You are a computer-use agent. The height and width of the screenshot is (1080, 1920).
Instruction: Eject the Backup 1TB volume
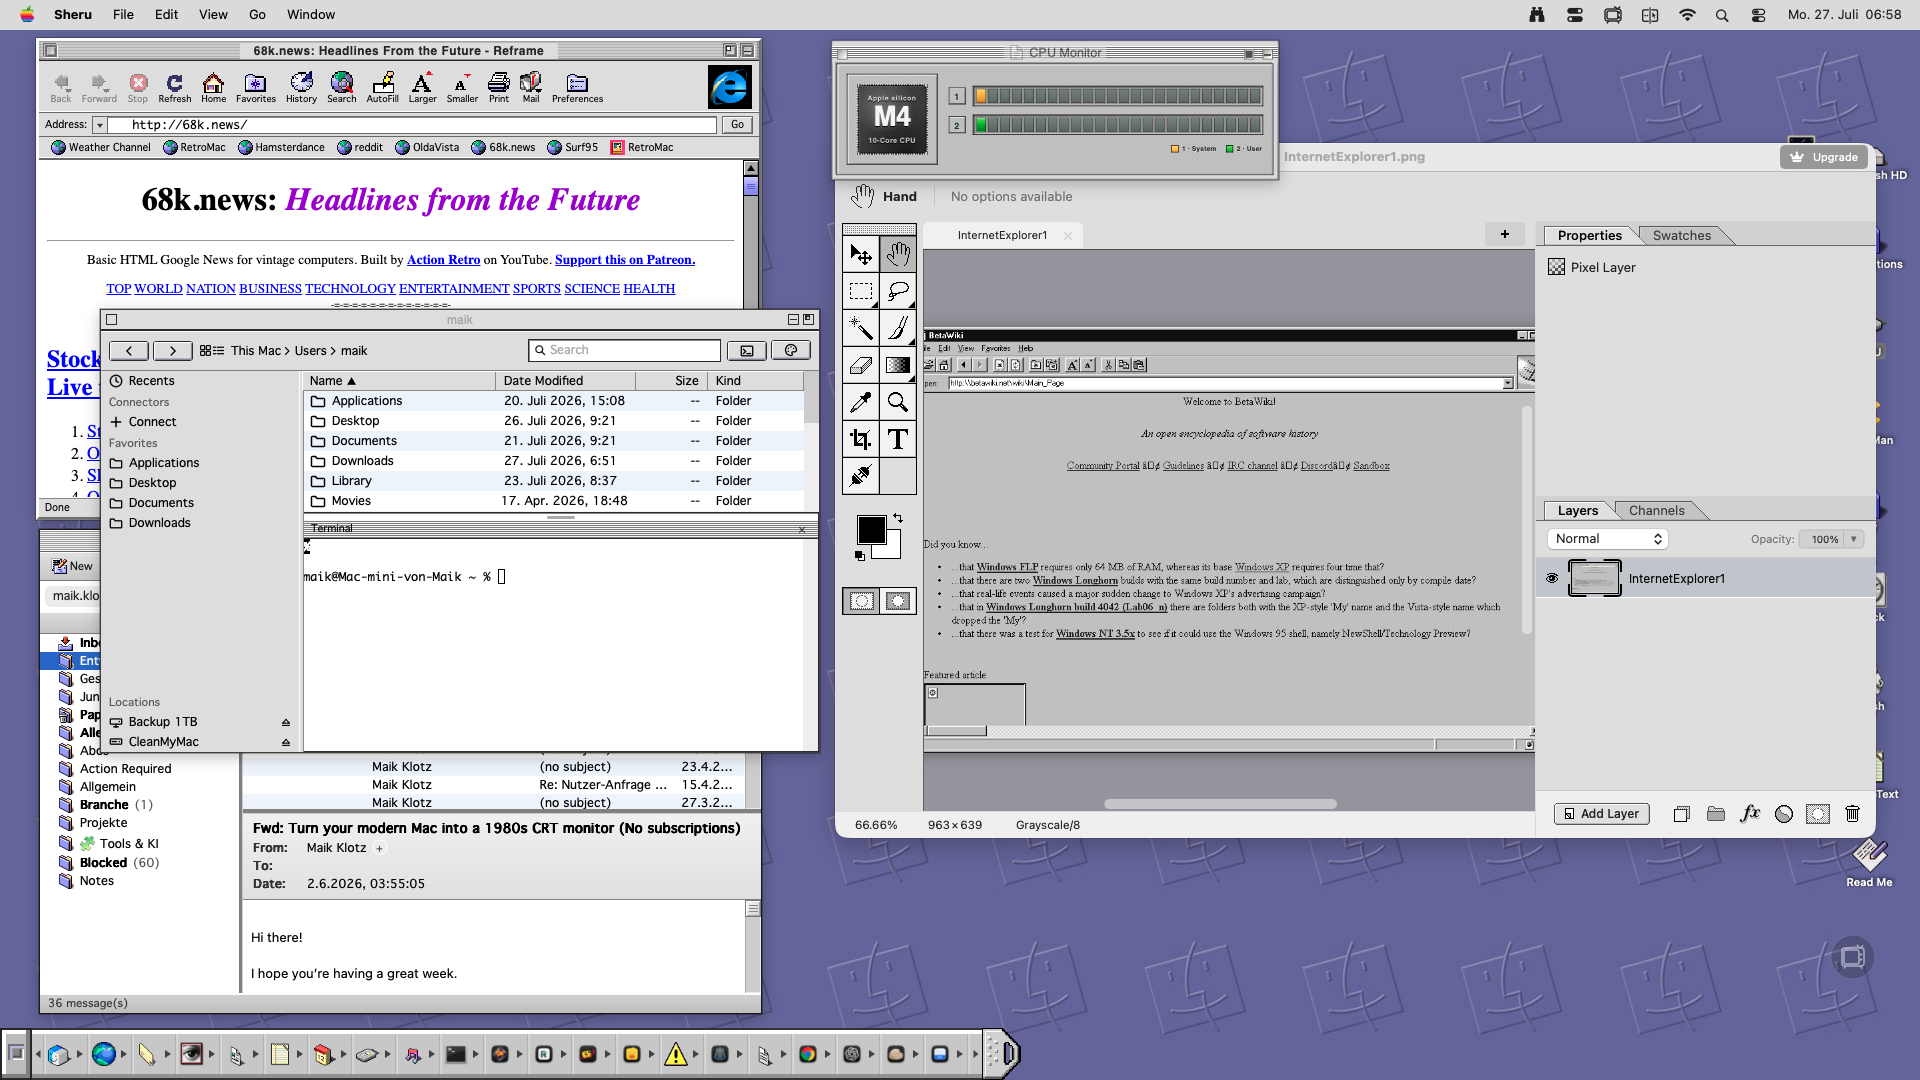tap(286, 722)
